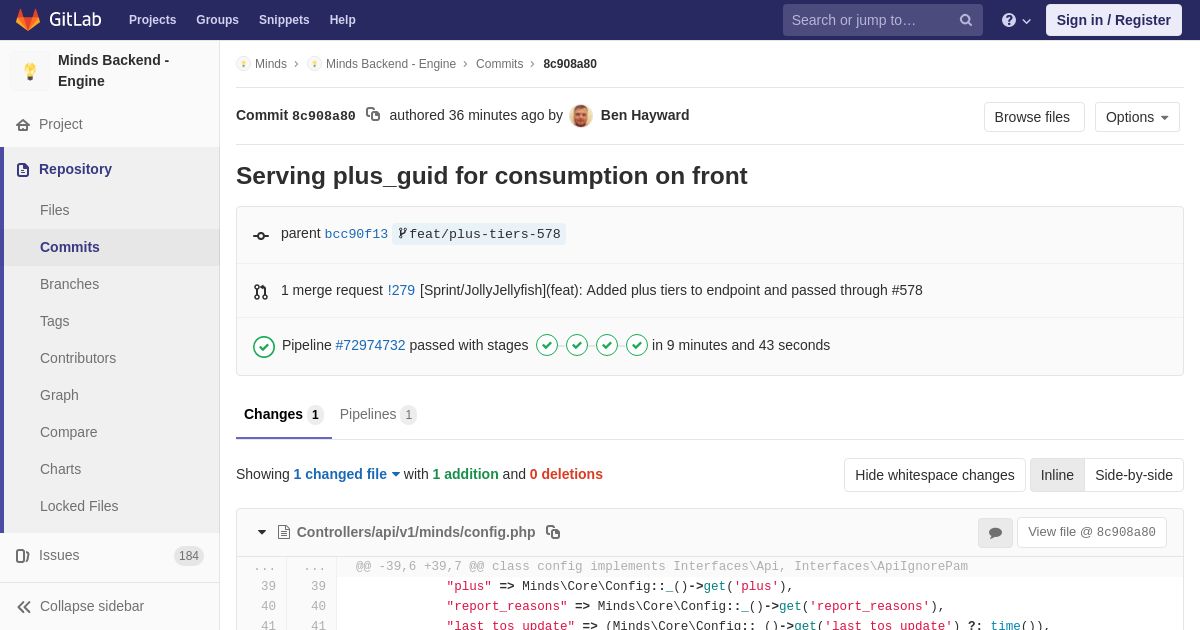This screenshot has height=630, width=1200.
Task: Click the Minds breadcrumb avatar icon
Action: point(243,64)
